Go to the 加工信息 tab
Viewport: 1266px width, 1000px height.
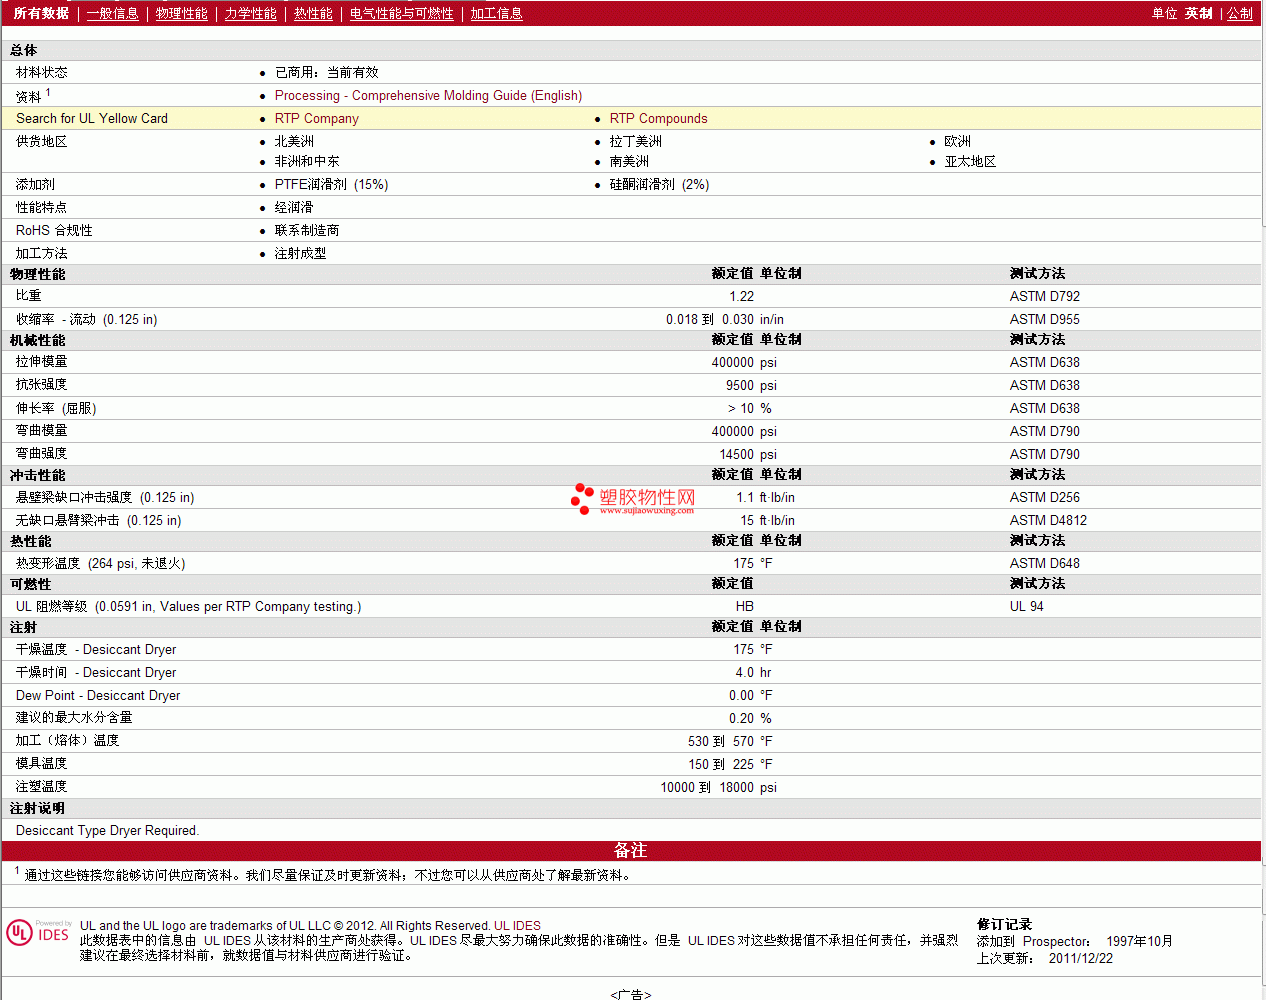click(x=496, y=13)
